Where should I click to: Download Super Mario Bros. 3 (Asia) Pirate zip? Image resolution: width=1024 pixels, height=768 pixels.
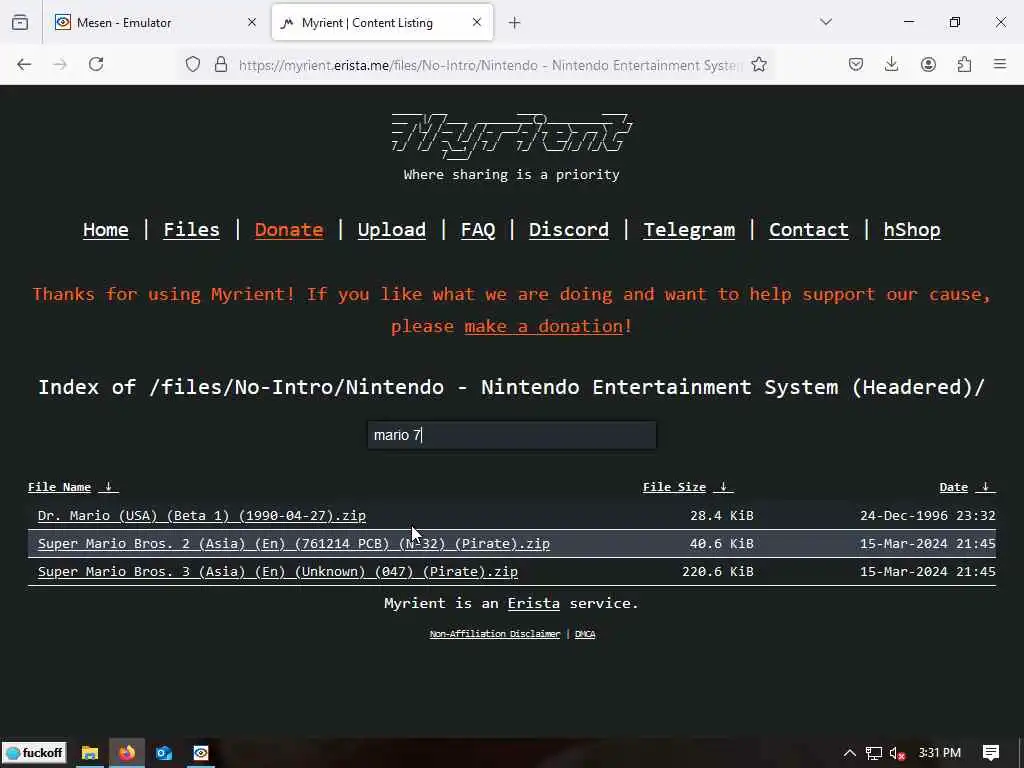coord(278,571)
